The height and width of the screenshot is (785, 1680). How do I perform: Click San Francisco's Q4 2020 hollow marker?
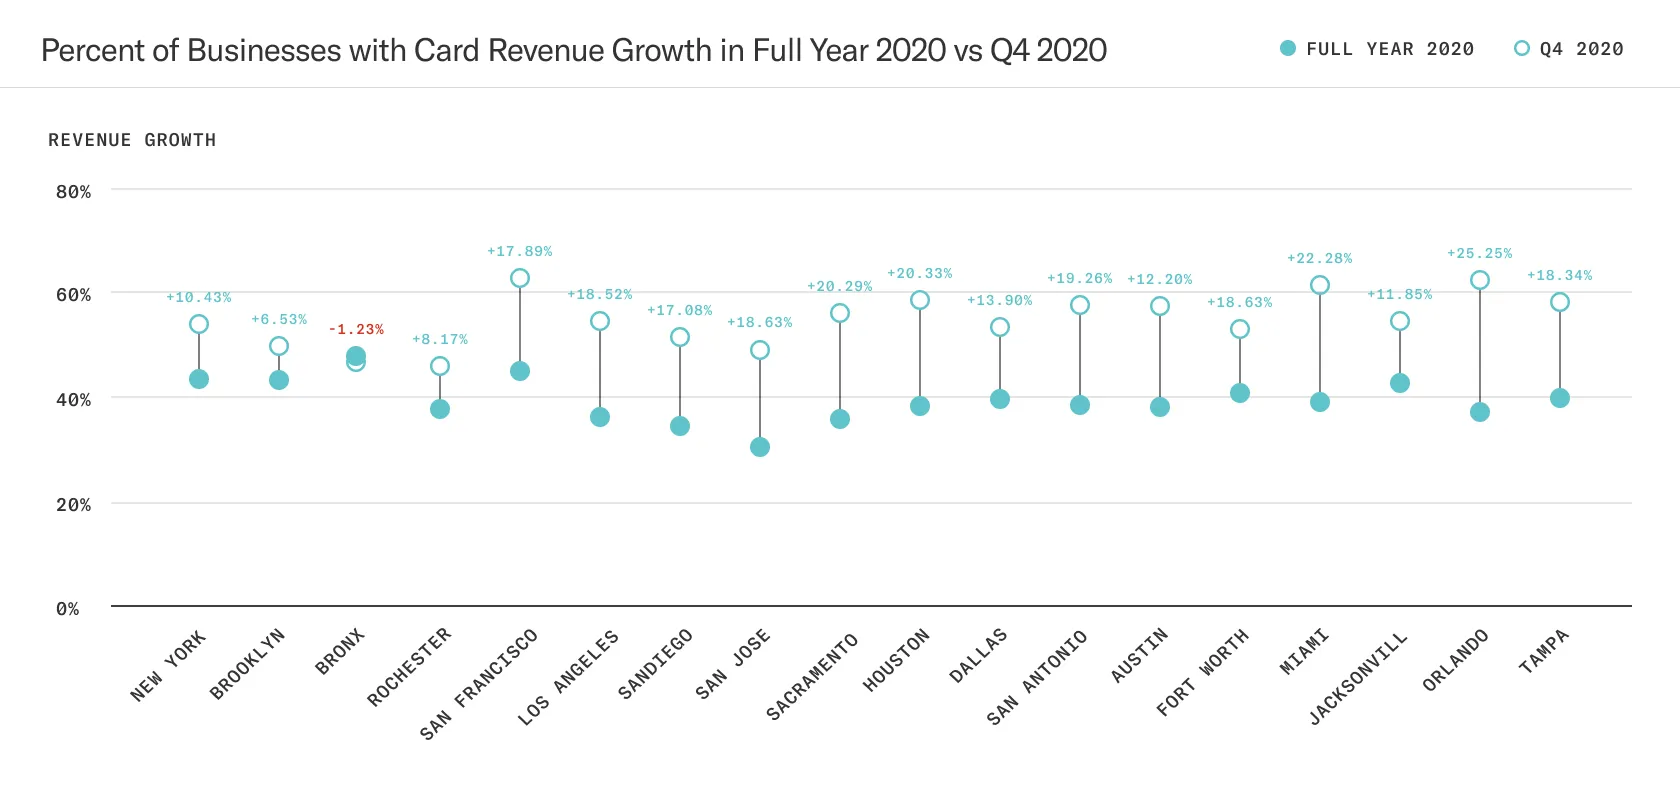tap(520, 278)
